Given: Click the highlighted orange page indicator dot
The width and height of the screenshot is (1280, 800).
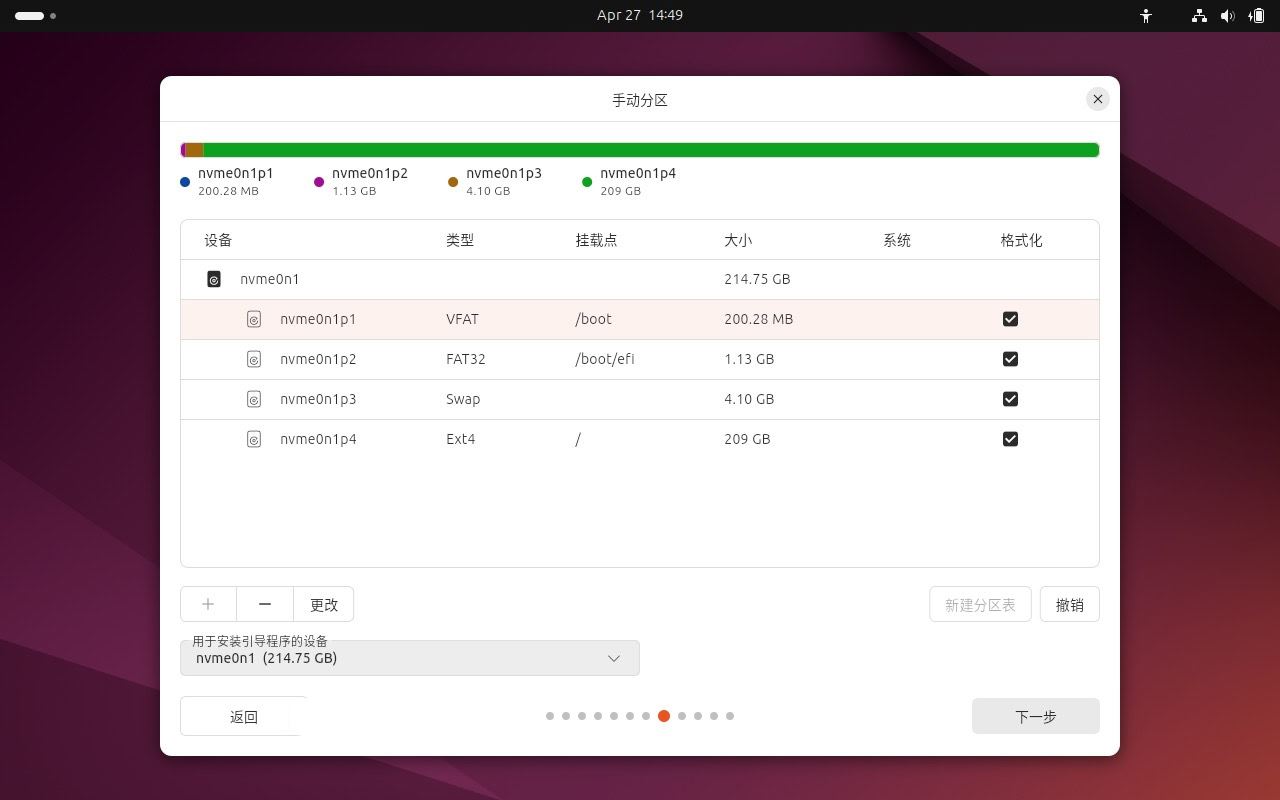Looking at the screenshot, I should [x=664, y=716].
